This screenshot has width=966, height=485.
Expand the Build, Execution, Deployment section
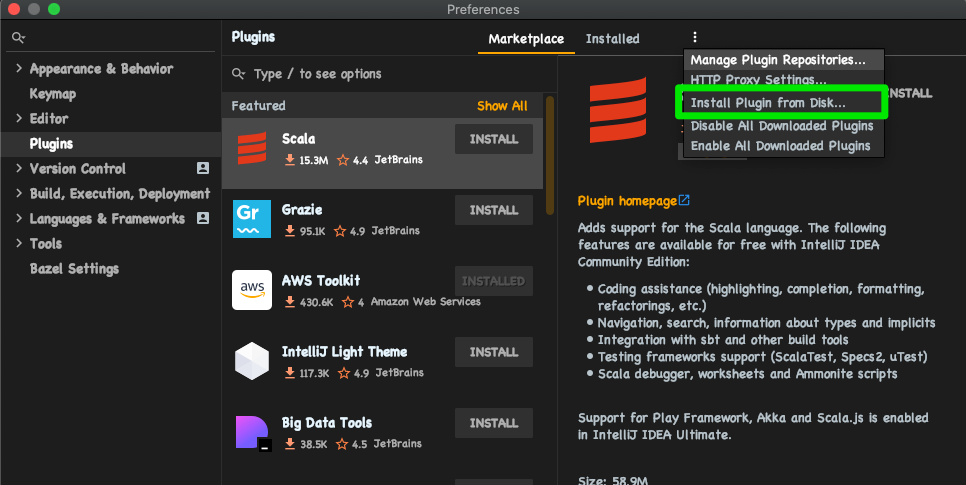pyautogui.click(x=18, y=194)
